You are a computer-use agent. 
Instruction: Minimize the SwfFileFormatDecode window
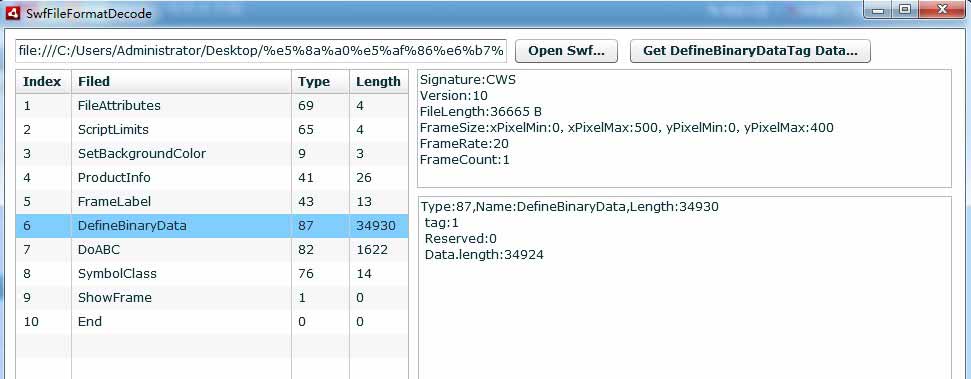pyautogui.click(x=878, y=10)
